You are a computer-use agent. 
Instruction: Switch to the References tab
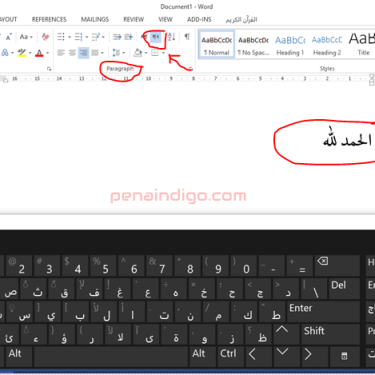[49, 19]
